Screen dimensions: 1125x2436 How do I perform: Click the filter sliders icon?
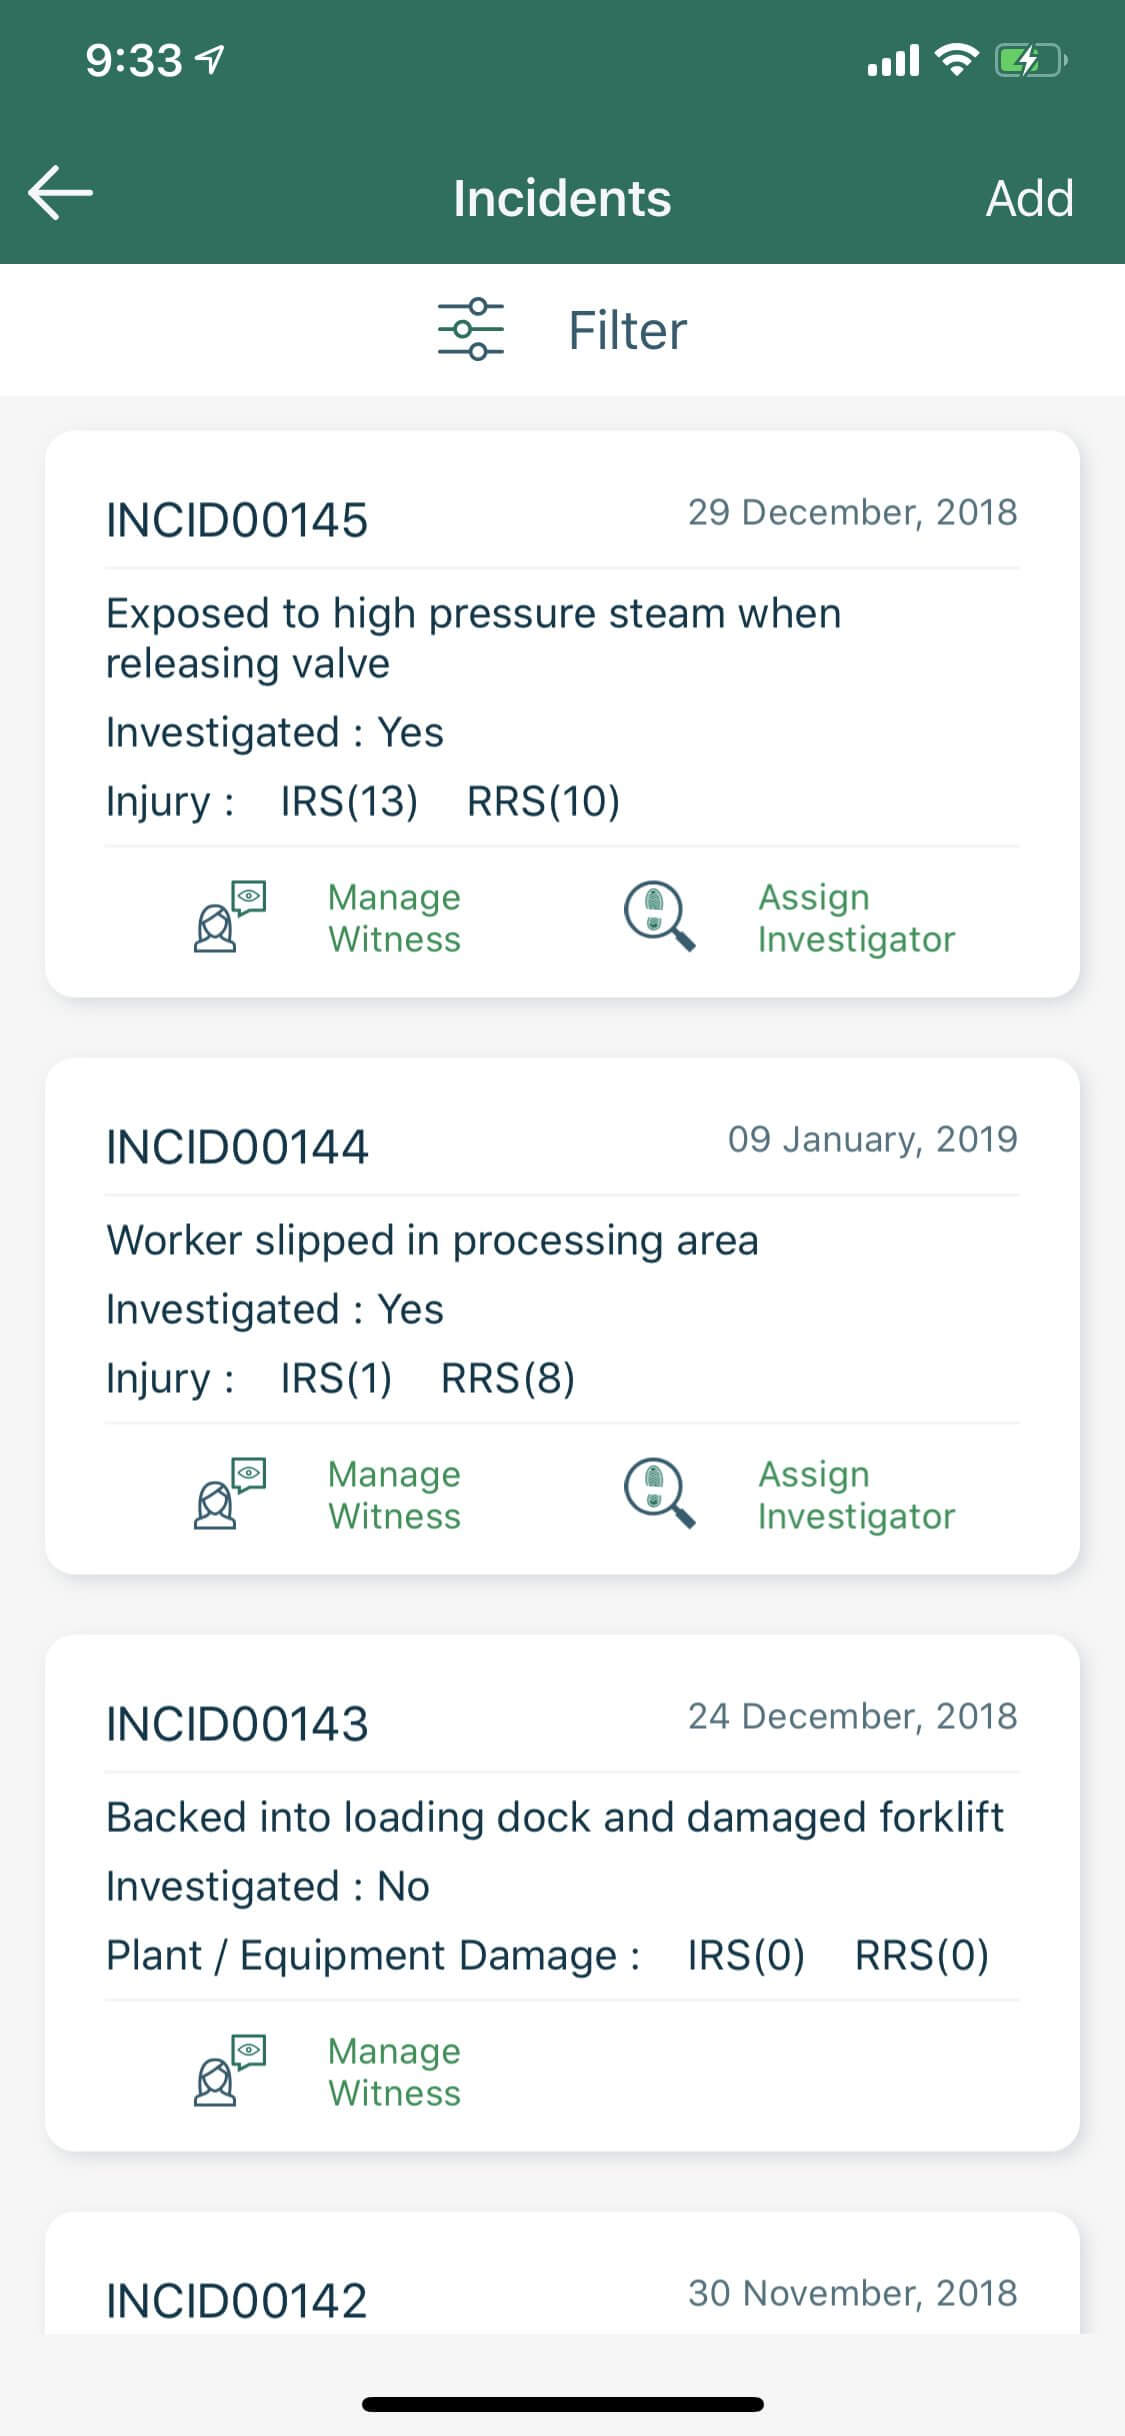470,329
